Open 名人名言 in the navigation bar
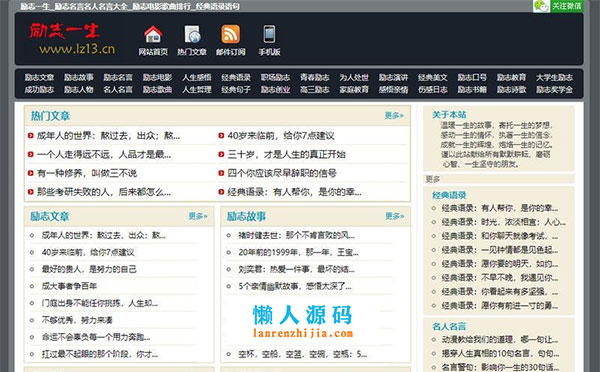 (x=118, y=90)
